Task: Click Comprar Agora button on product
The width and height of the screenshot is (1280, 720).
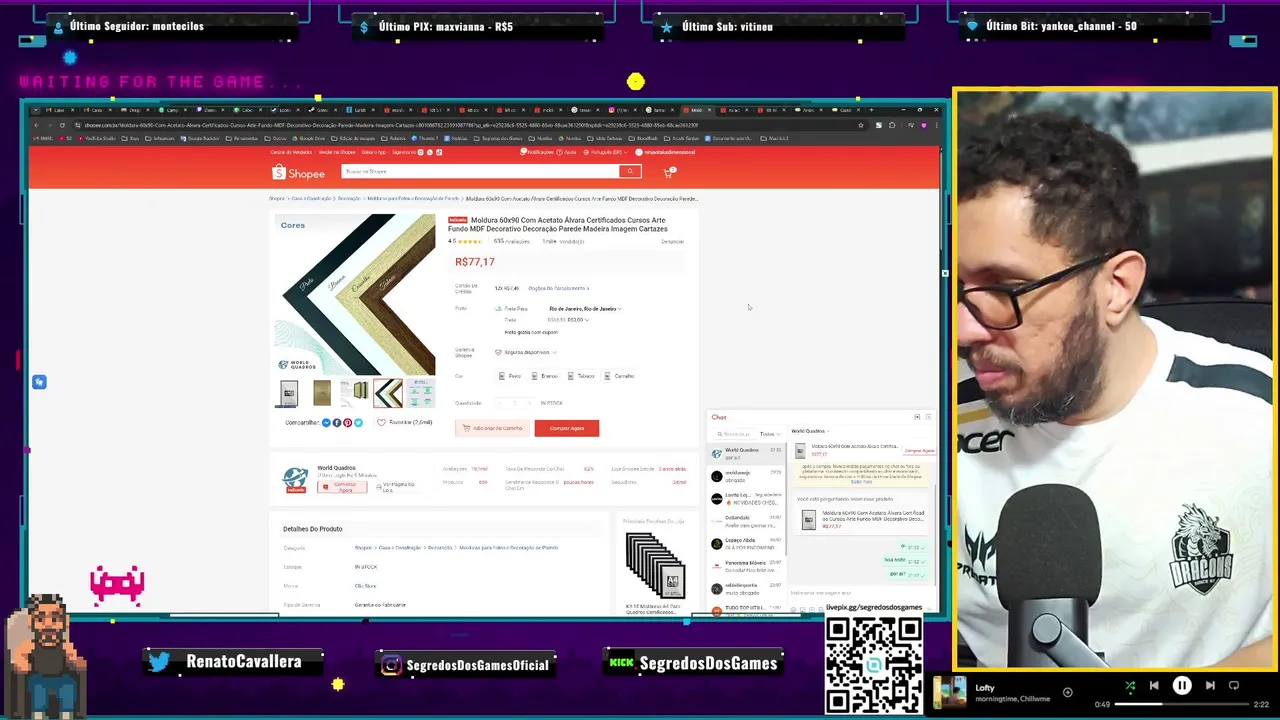Action: pyautogui.click(x=566, y=428)
